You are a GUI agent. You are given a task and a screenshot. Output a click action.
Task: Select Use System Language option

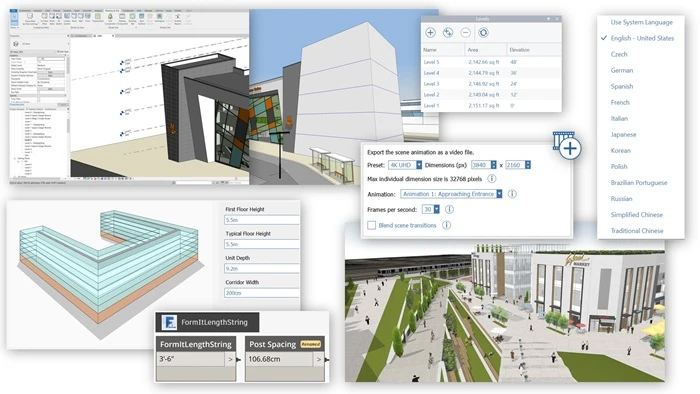click(x=642, y=22)
